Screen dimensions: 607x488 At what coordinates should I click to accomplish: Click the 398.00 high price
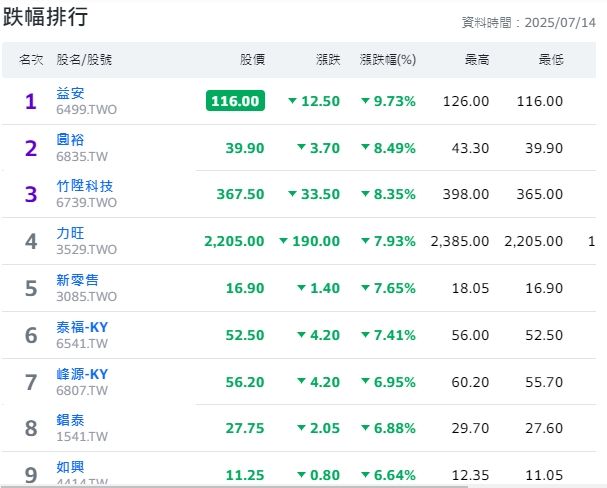[x=466, y=194]
